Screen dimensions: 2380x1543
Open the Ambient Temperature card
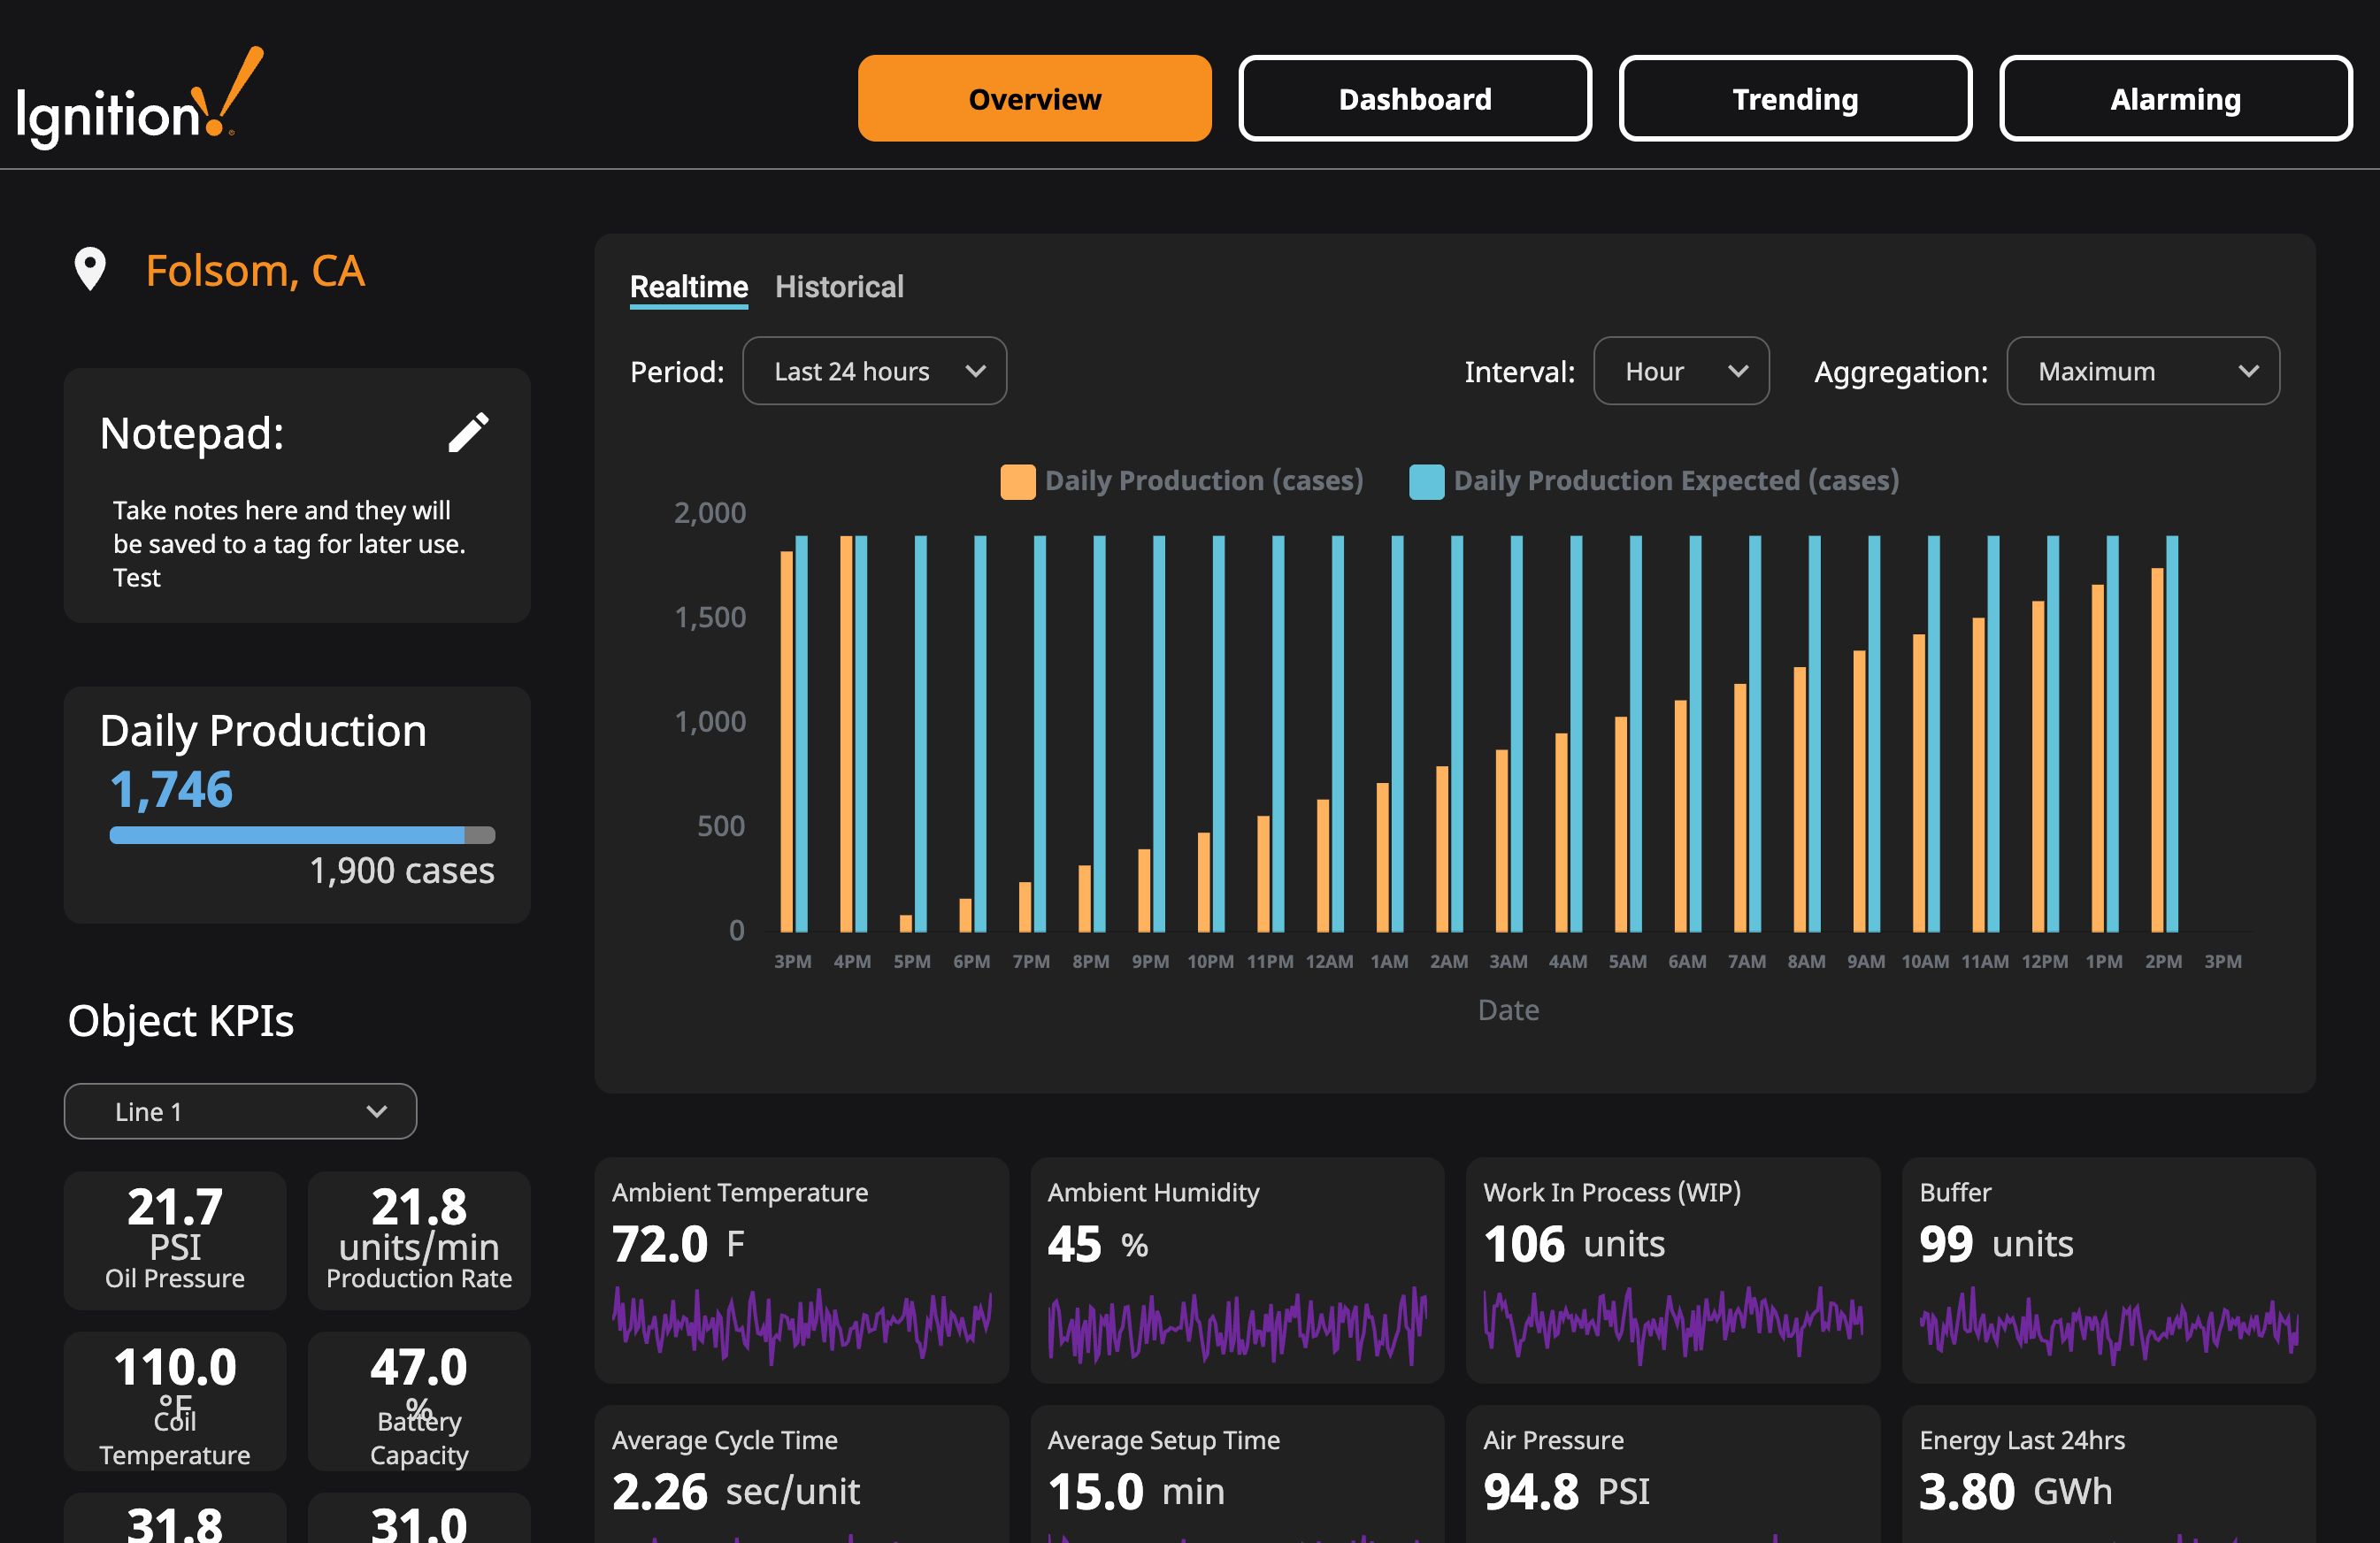point(801,1270)
